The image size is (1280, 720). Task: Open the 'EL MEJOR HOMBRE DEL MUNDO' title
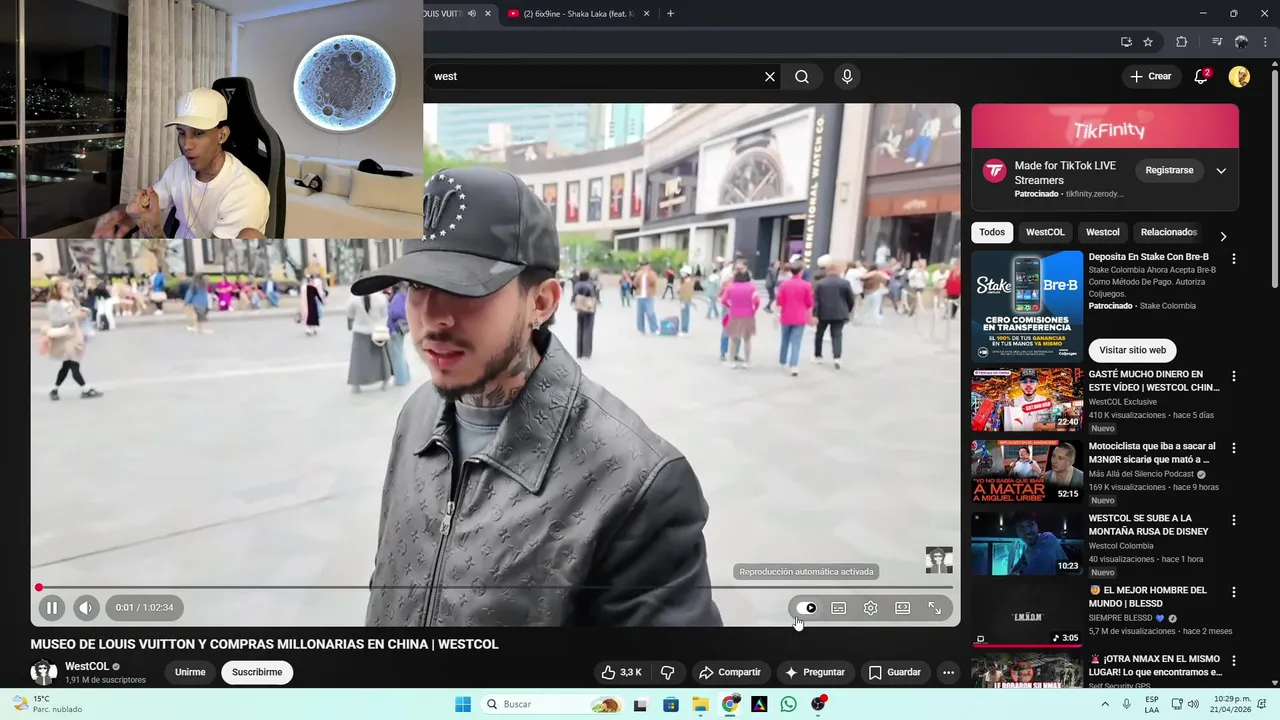coord(1148,597)
